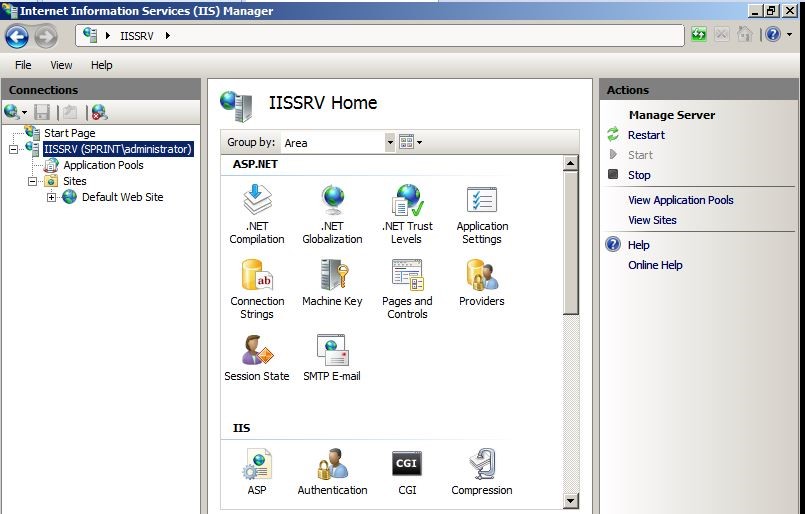Click scroll down arrow in feature list
This screenshot has width=805, height=514.
[570, 501]
